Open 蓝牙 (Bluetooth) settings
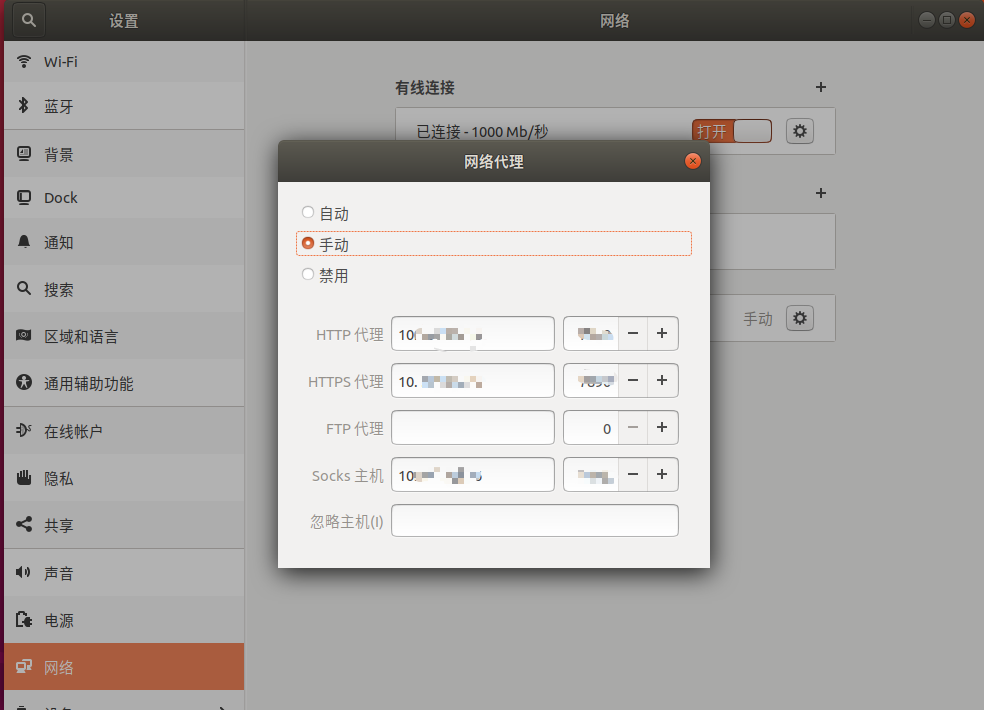The height and width of the screenshot is (710, 984). pyautogui.click(x=62, y=106)
